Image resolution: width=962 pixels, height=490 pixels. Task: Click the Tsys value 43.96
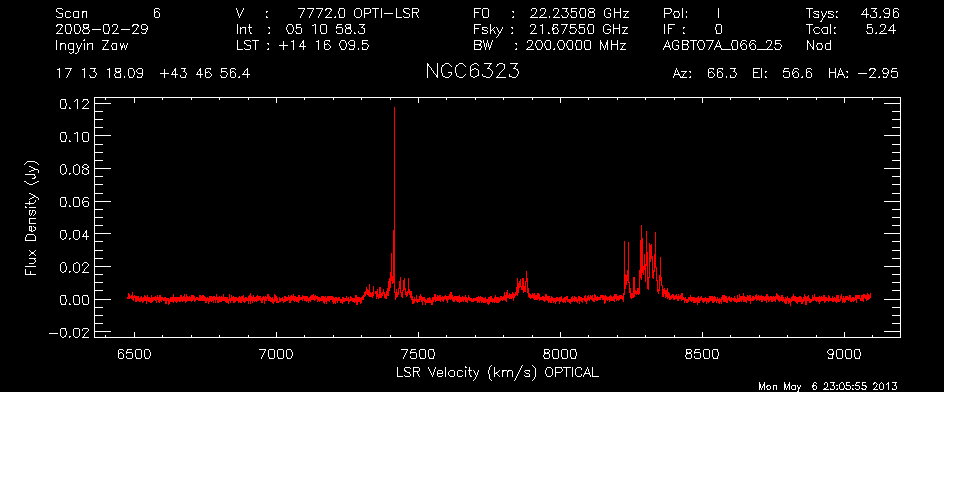pyautogui.click(x=880, y=13)
